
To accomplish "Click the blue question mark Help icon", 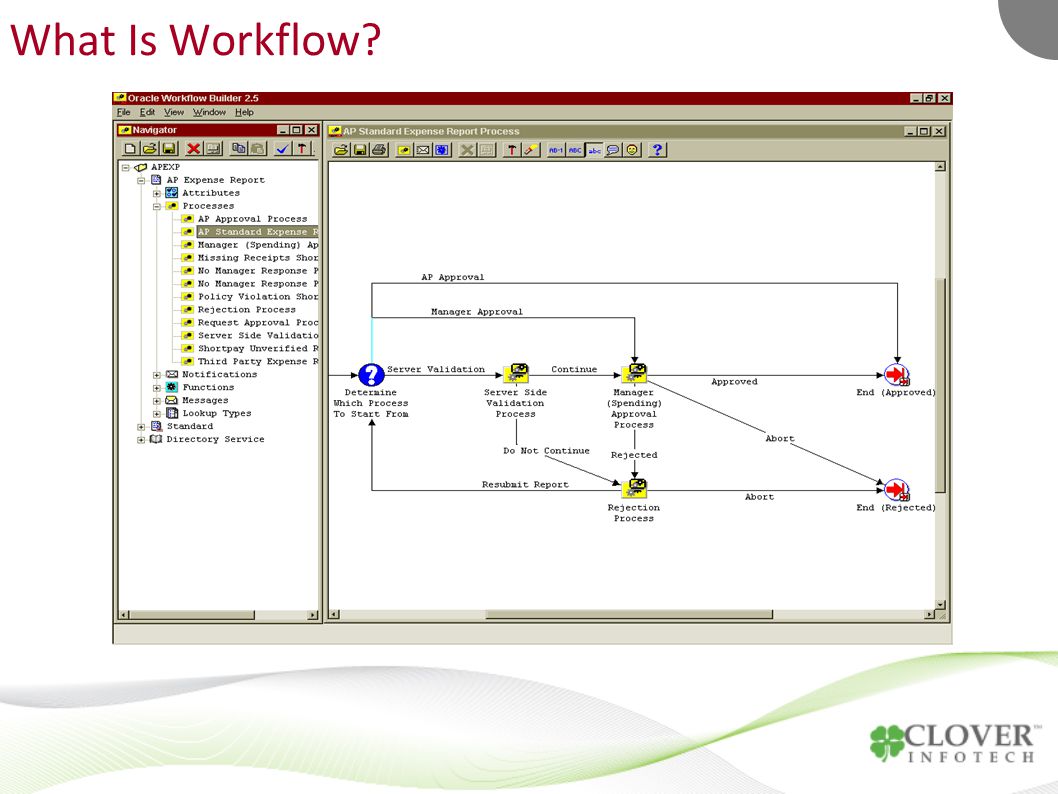I will click(657, 150).
